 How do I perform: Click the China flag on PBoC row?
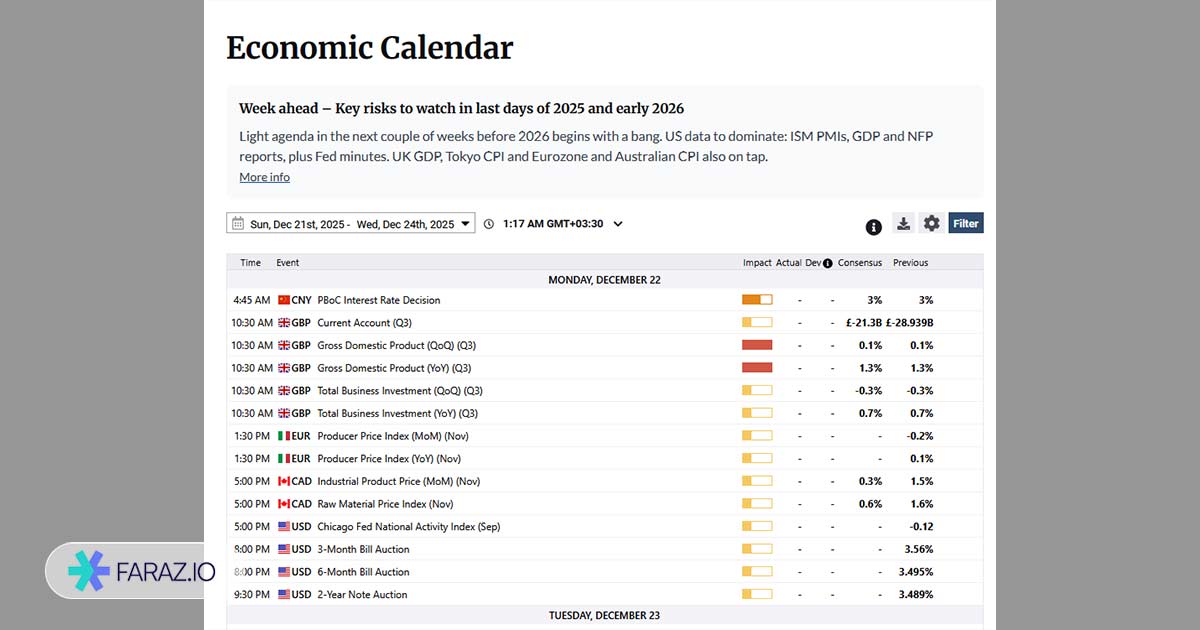284,300
